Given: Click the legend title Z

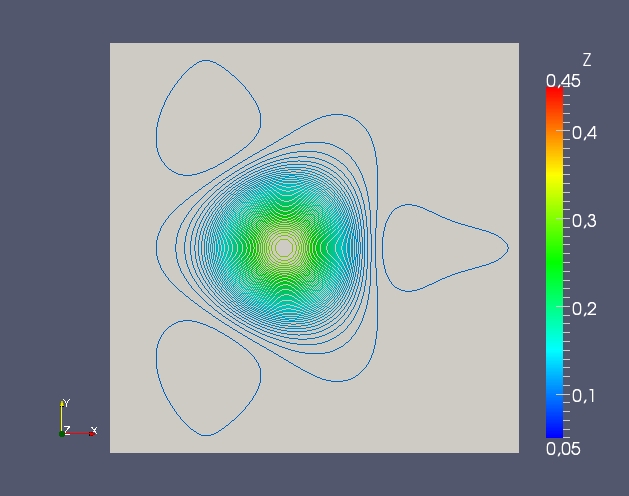Looking at the screenshot, I should click(587, 60).
